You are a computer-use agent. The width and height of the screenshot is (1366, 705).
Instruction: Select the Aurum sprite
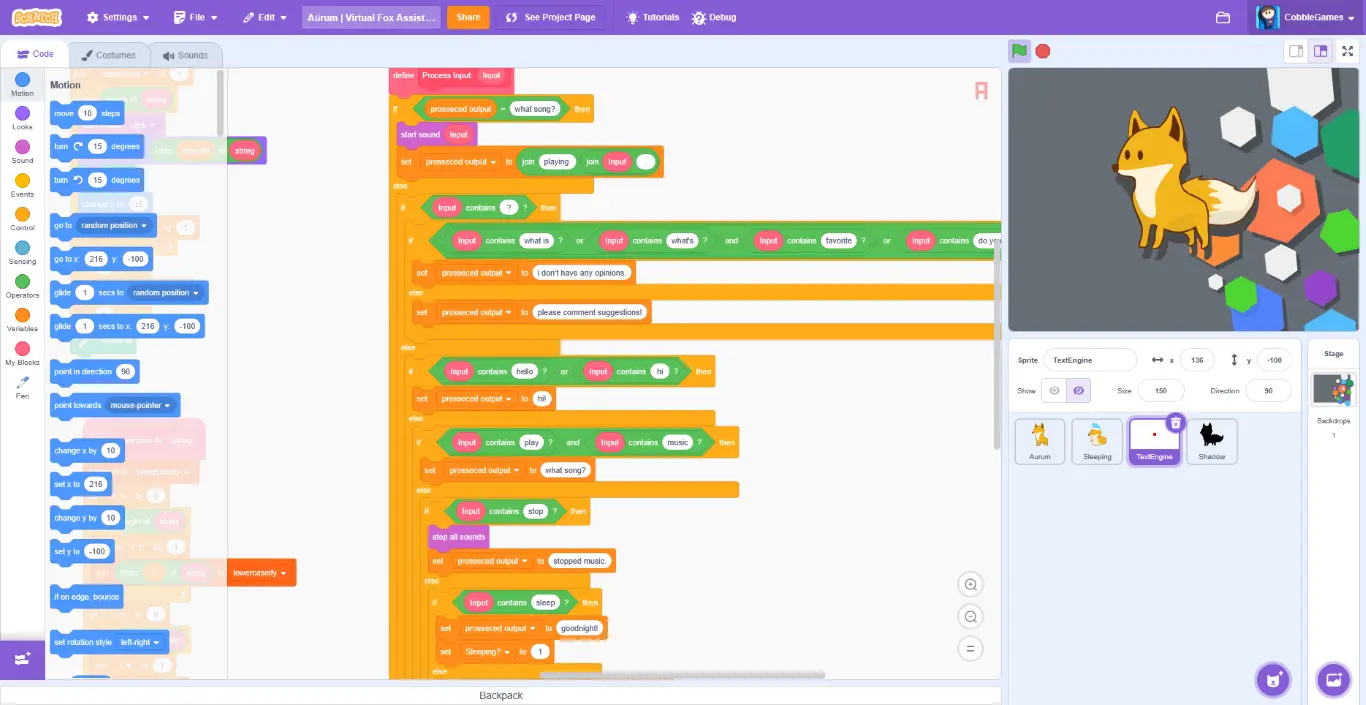click(1040, 441)
